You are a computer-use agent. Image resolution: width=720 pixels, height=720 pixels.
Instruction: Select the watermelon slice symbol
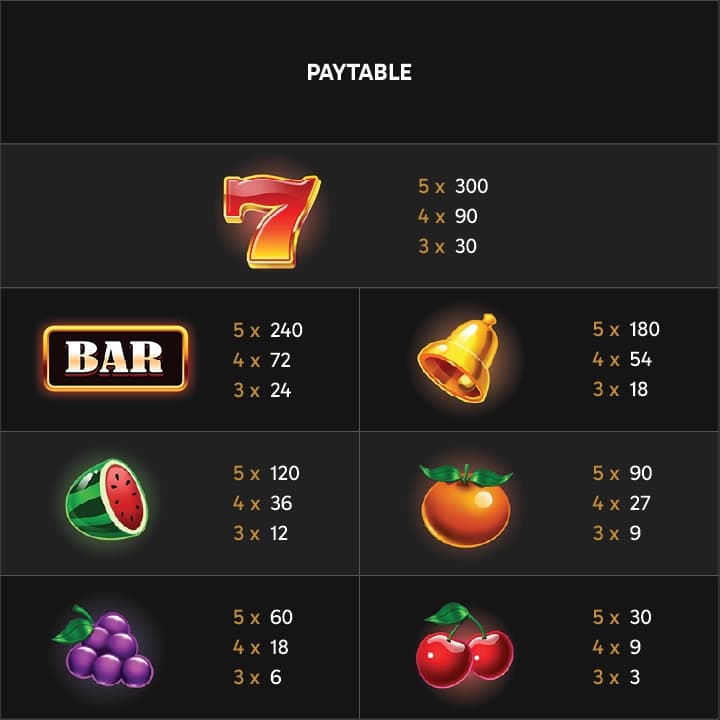107,498
